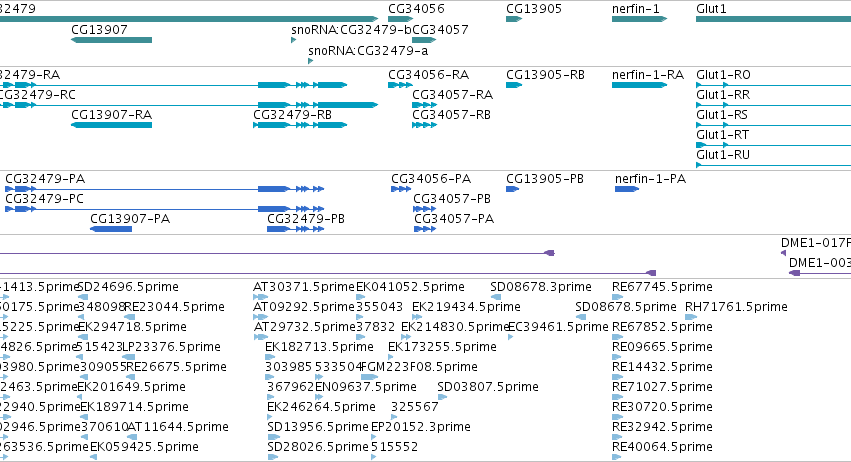Click EST EC39461.5prime
Viewport: 851px width, 462px height.
point(558,327)
